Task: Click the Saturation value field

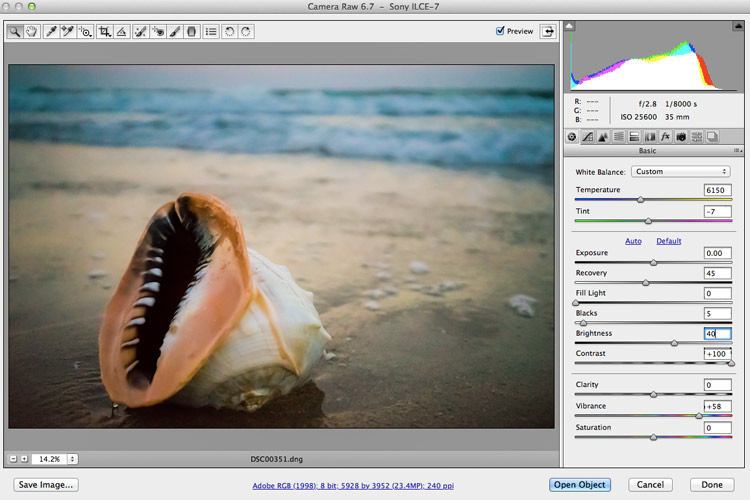Action: [x=717, y=428]
